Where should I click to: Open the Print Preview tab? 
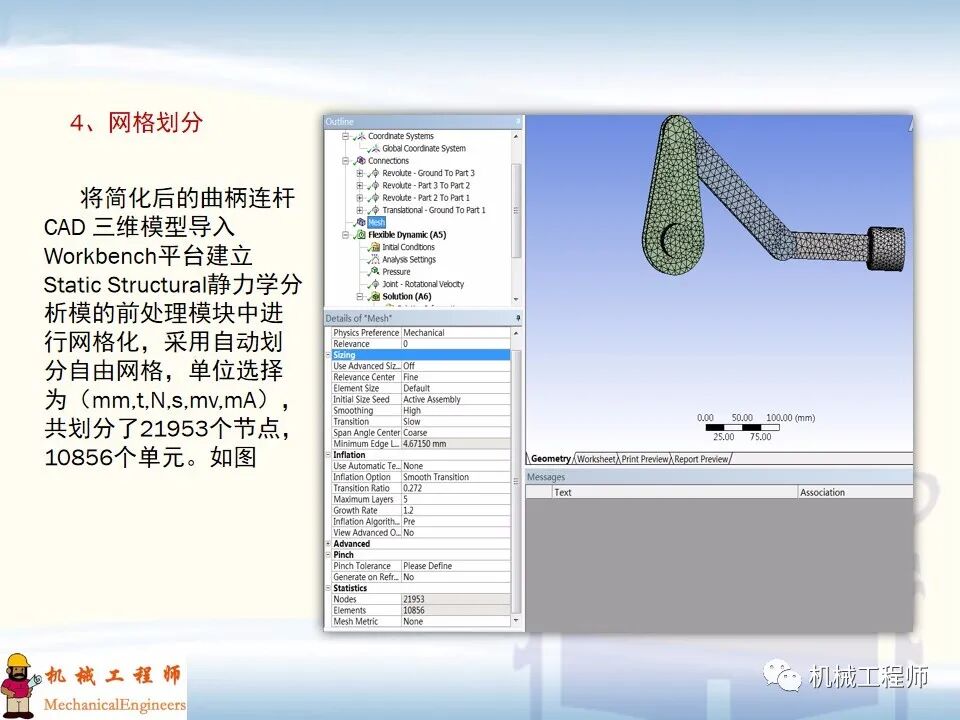tap(645, 459)
